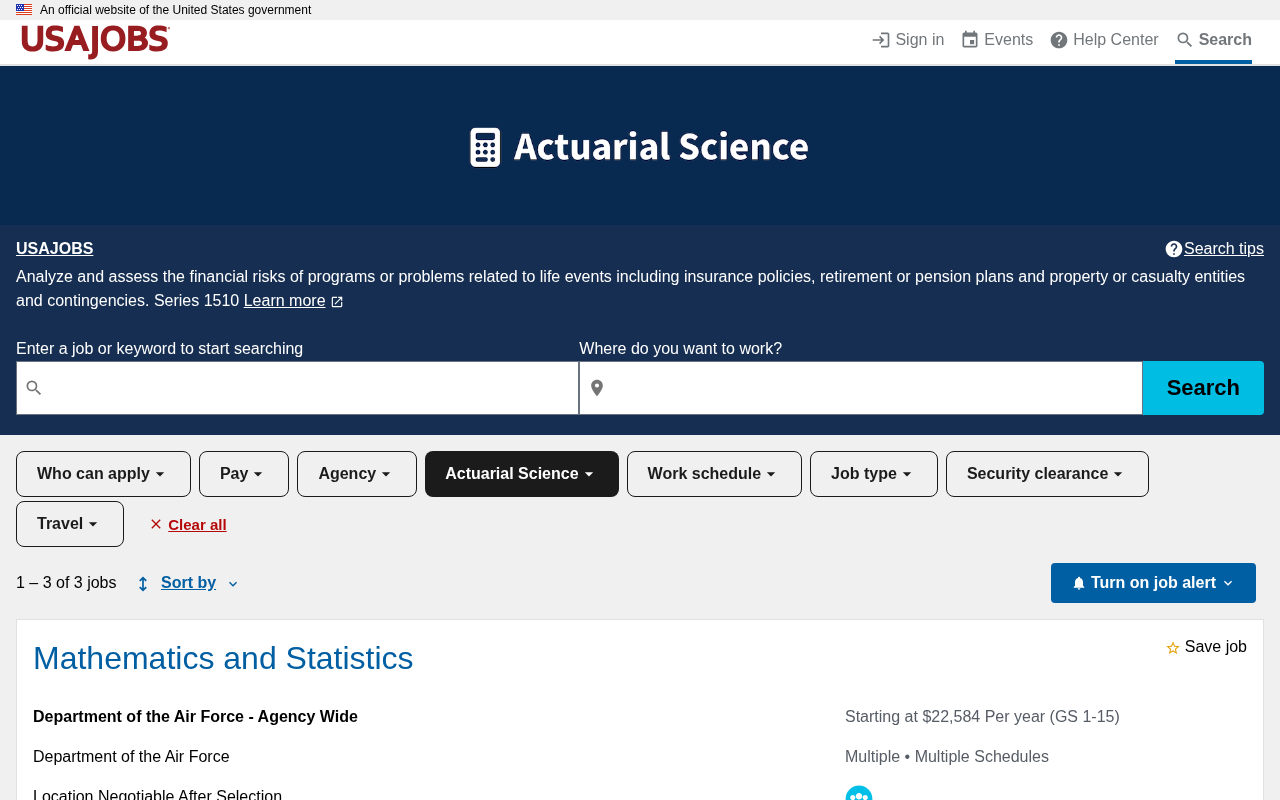Click the Save job star icon
Screen dimensions: 1280x800
(x=1173, y=648)
